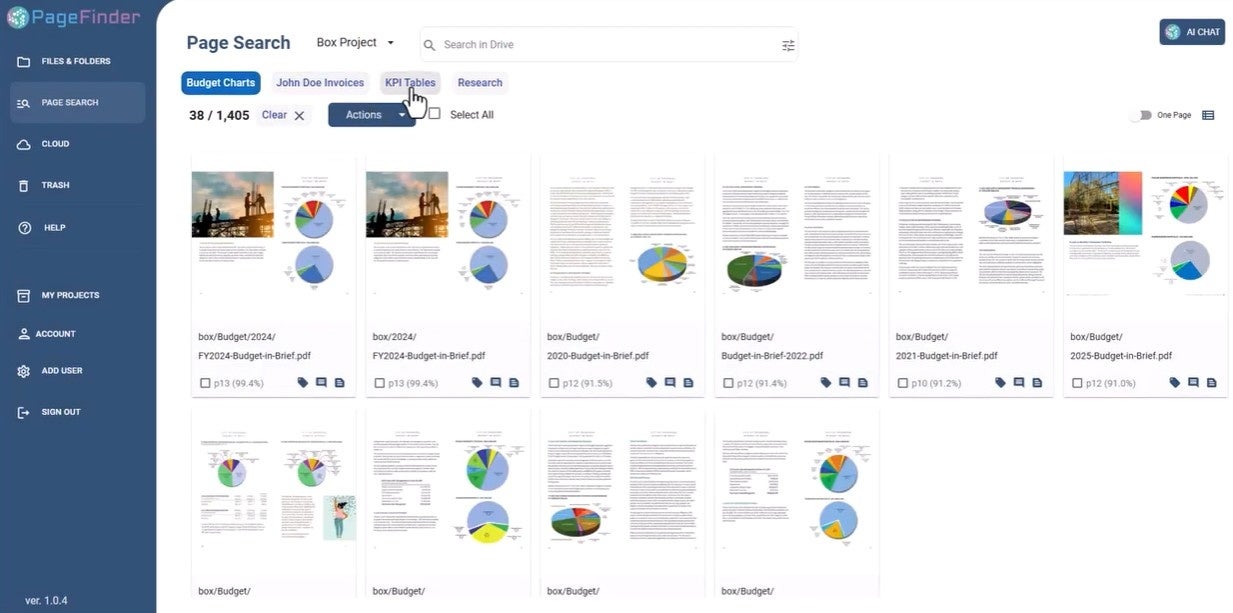Expand the Actions dropdown menu
The width and height of the screenshot is (1233, 613).
372,115
